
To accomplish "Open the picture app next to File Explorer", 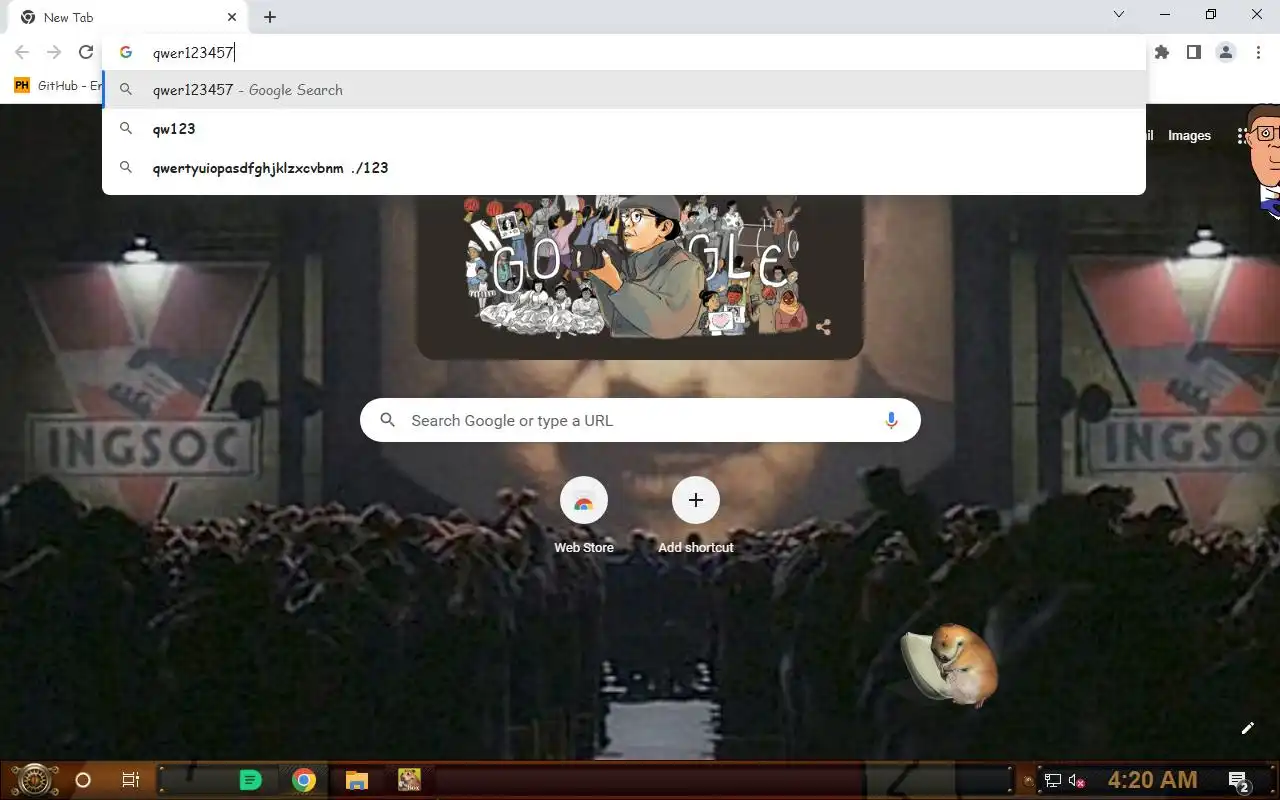I will (409, 780).
